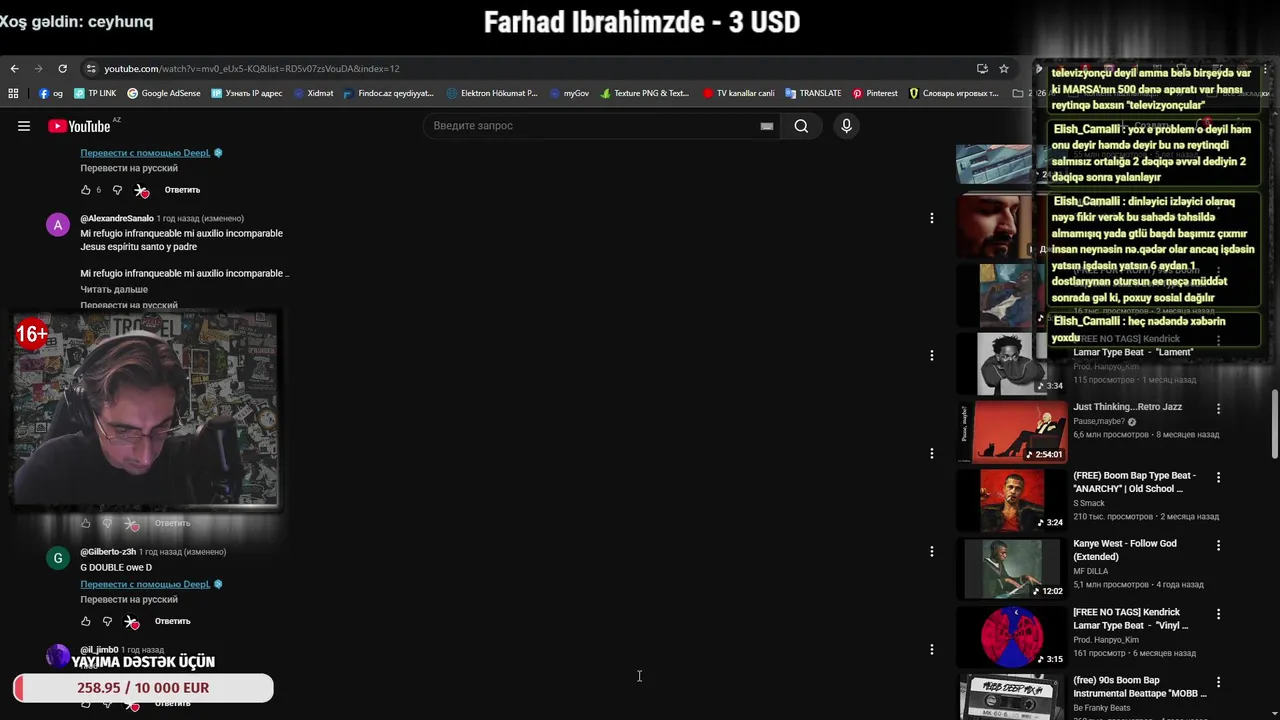Reply (Ответить) to the comment with 6 likes
Screen dimensions: 1280x720
(x=182, y=190)
